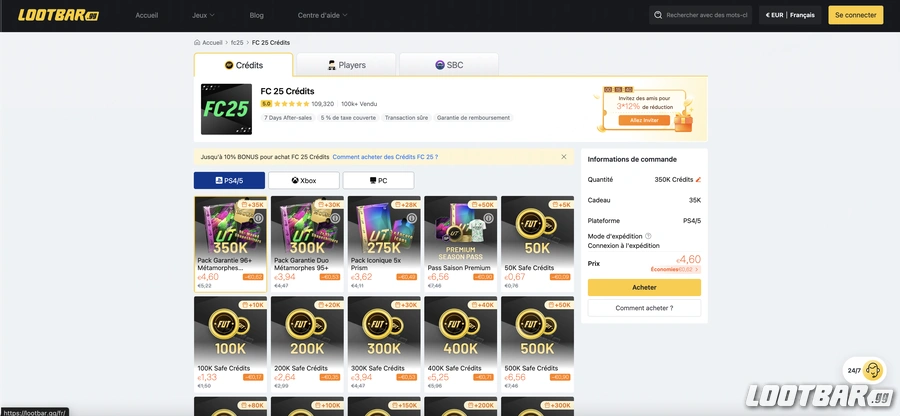Click the Acheter button
The height and width of the screenshot is (416, 900).
click(x=644, y=287)
